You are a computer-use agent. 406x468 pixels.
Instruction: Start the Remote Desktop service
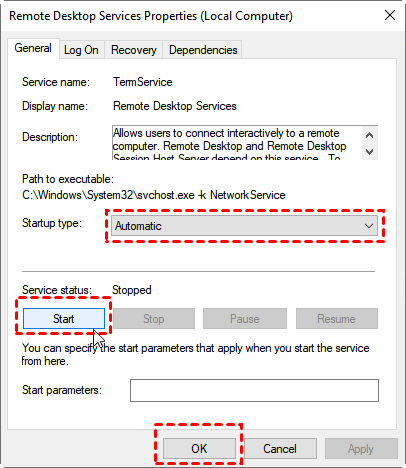64,319
